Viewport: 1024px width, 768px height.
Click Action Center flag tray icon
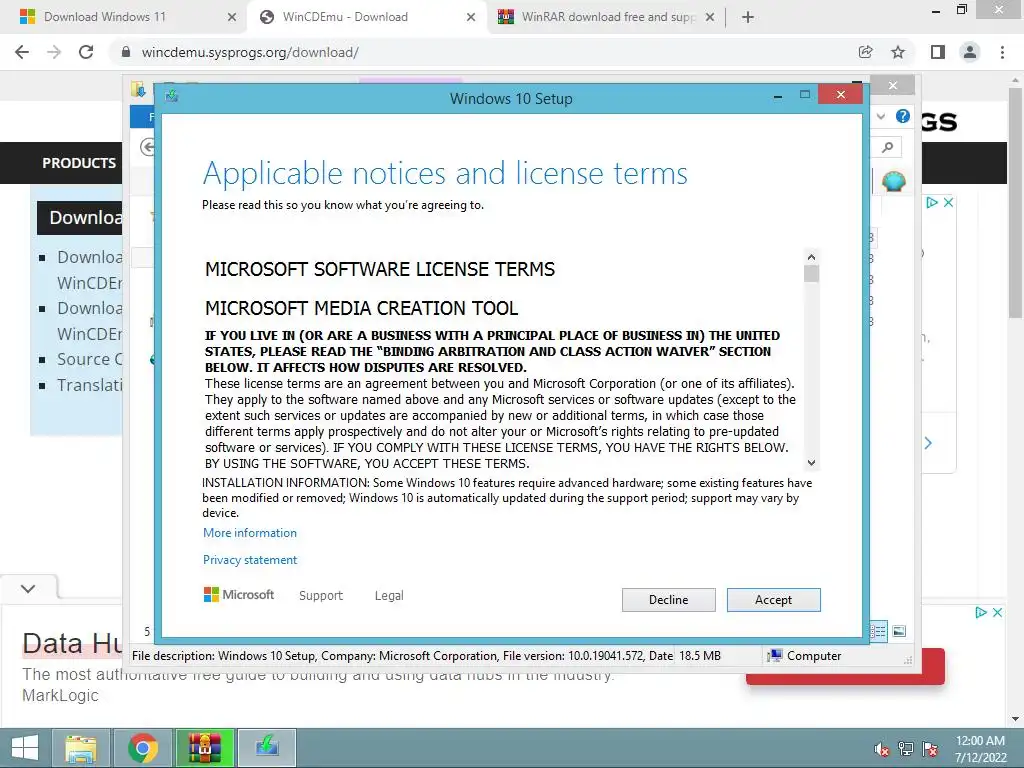[x=930, y=749]
